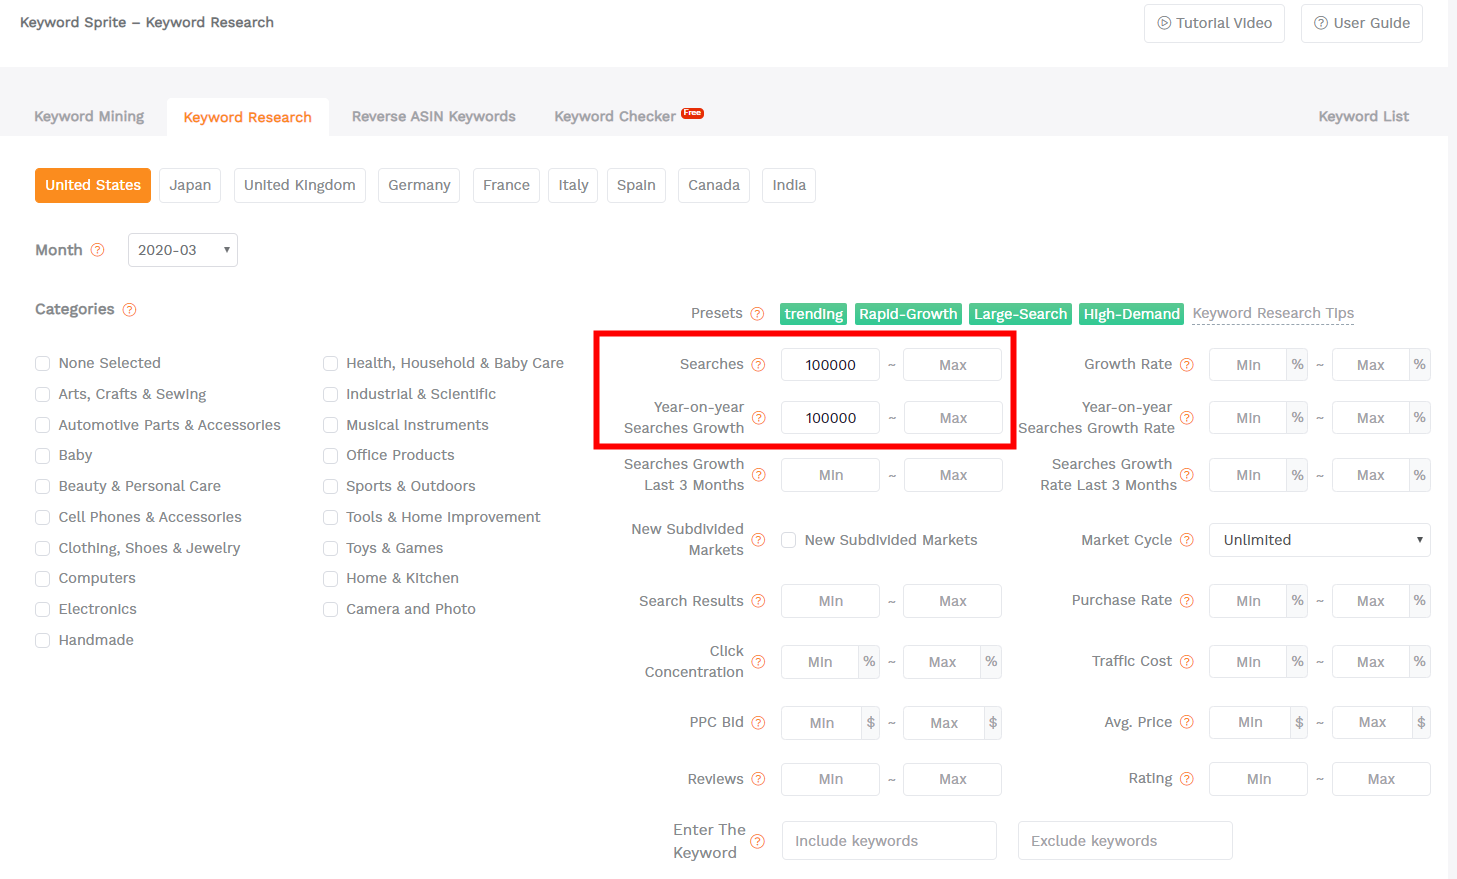Toggle the New Subdivided Markets checkbox

pyautogui.click(x=789, y=540)
